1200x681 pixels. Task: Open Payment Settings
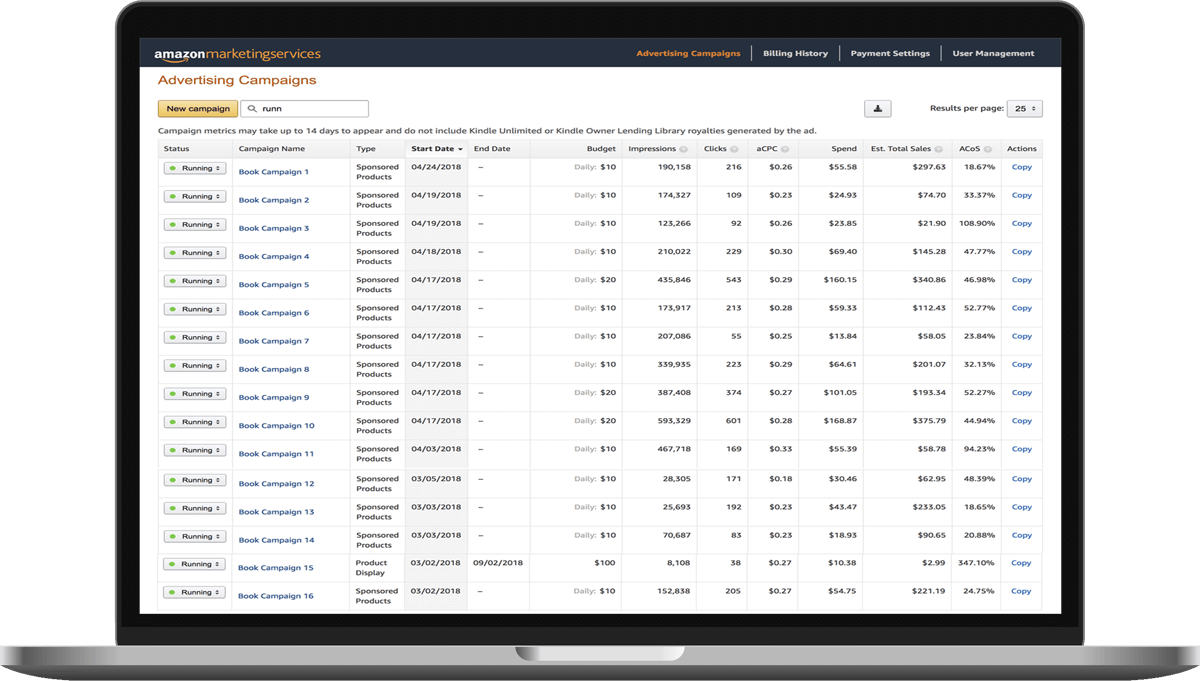[890, 52]
